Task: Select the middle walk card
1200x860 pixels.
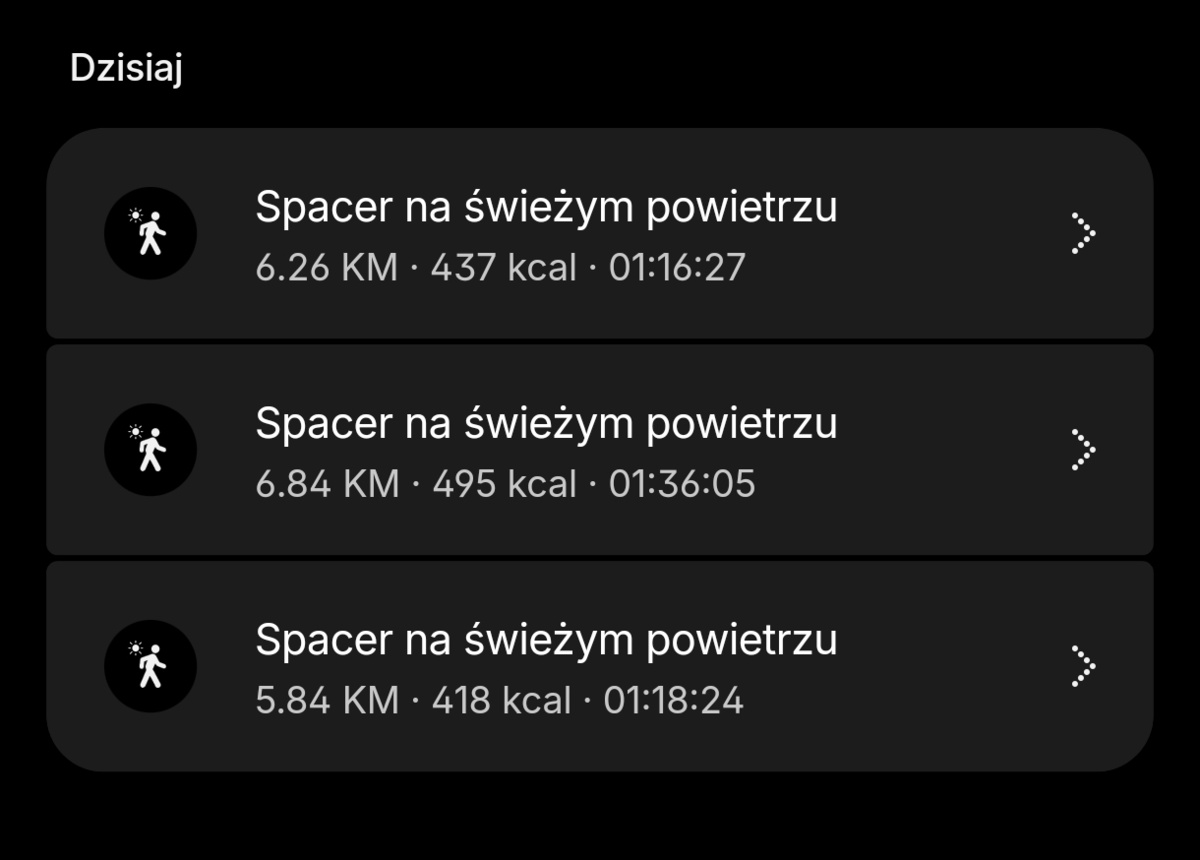Action: coord(600,448)
